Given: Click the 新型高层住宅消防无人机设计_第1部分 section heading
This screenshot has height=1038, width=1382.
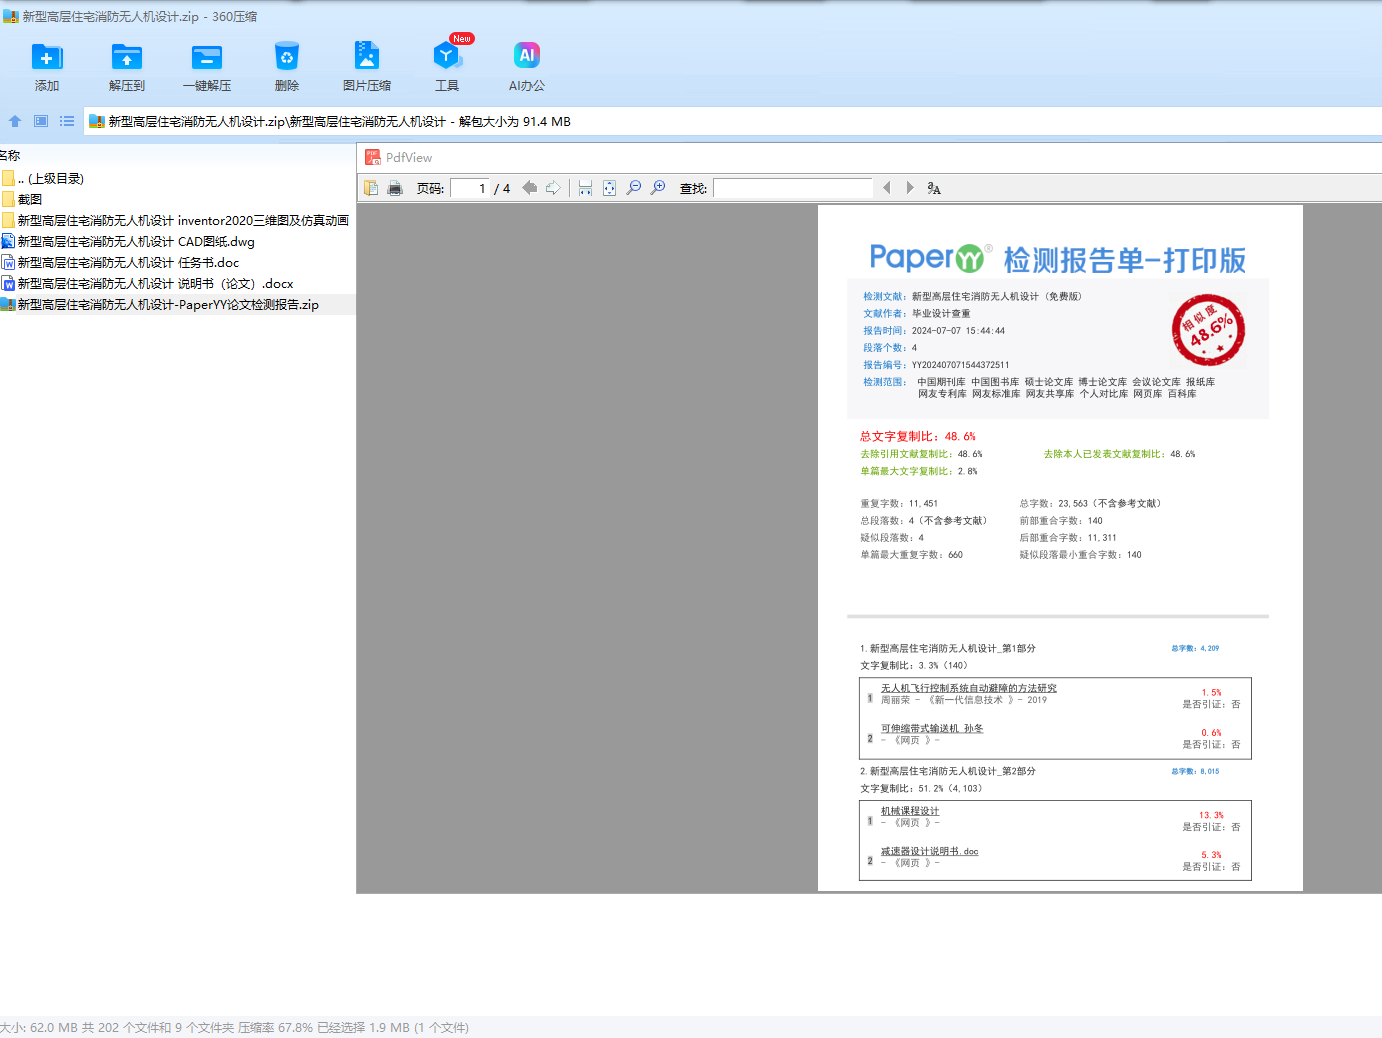Looking at the screenshot, I should point(948,648).
